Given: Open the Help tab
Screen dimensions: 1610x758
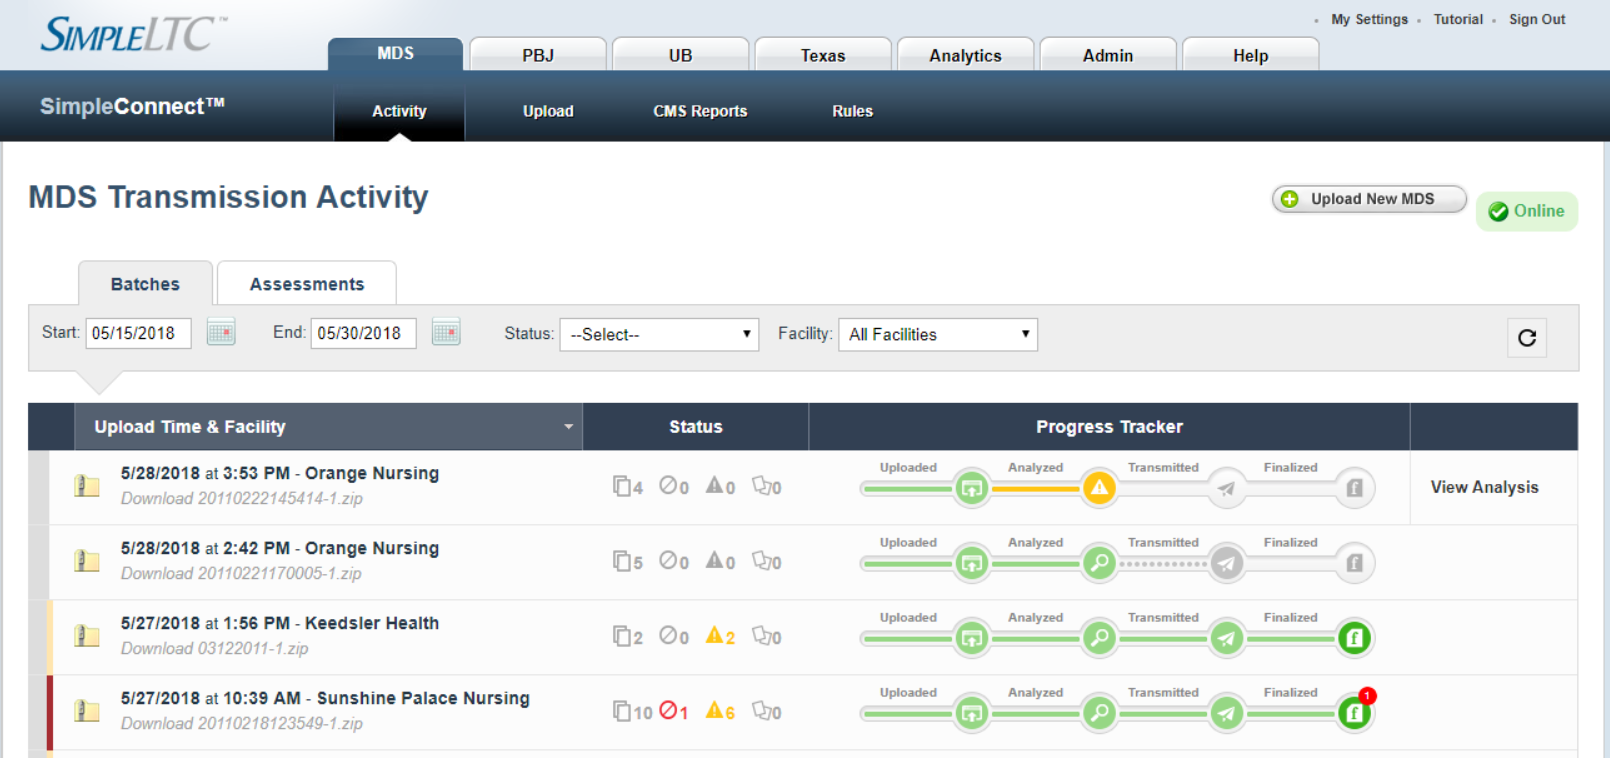Looking at the screenshot, I should (1251, 55).
